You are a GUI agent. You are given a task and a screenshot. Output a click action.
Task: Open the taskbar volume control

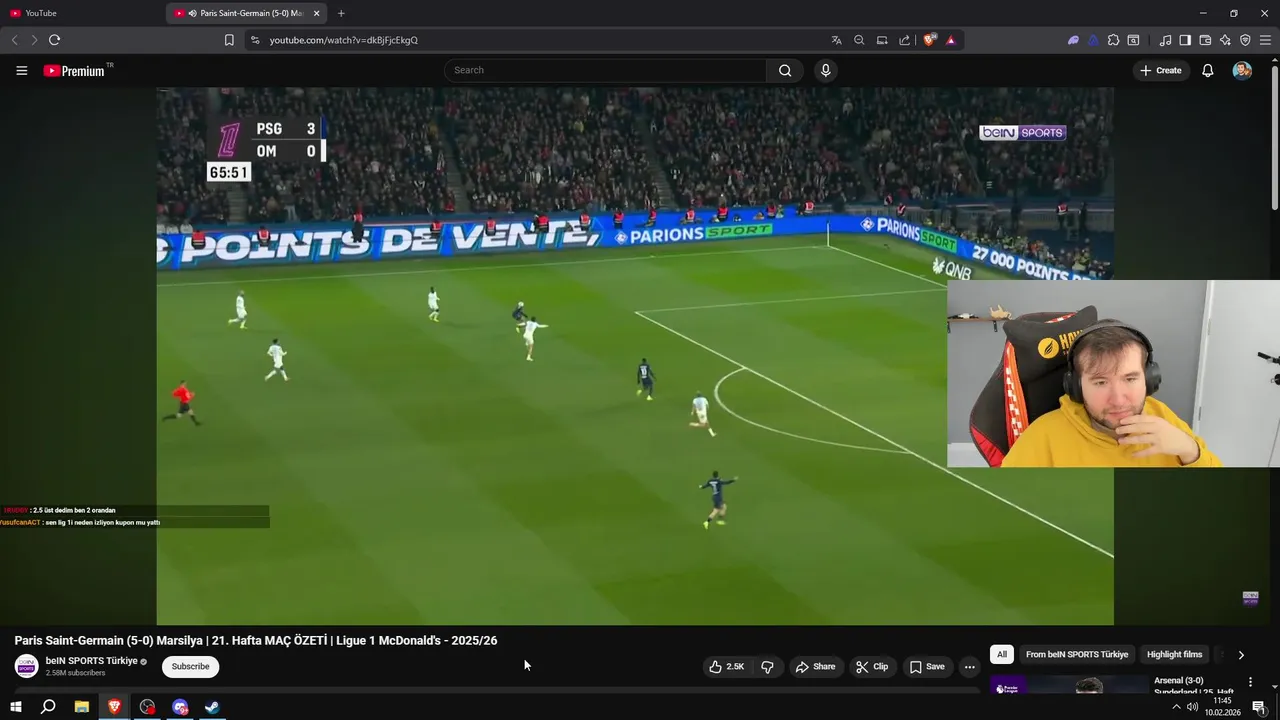point(1192,707)
